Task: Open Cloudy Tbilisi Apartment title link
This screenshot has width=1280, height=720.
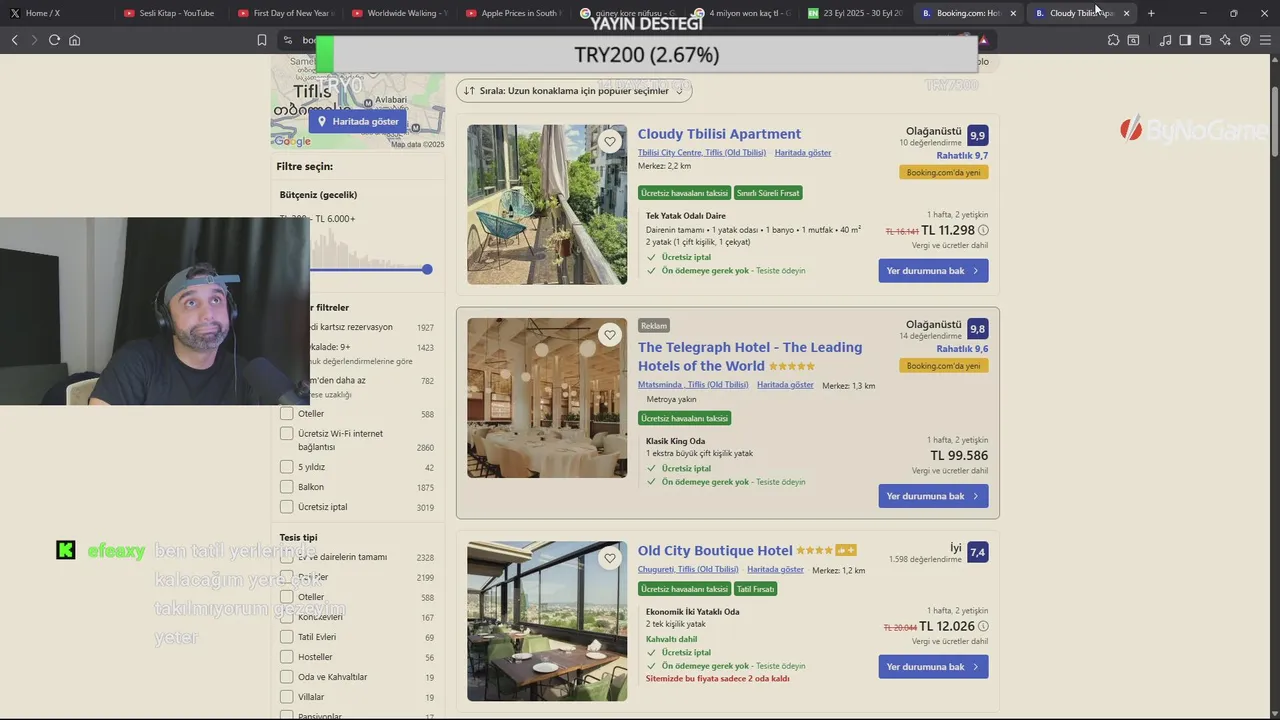Action: tap(719, 134)
